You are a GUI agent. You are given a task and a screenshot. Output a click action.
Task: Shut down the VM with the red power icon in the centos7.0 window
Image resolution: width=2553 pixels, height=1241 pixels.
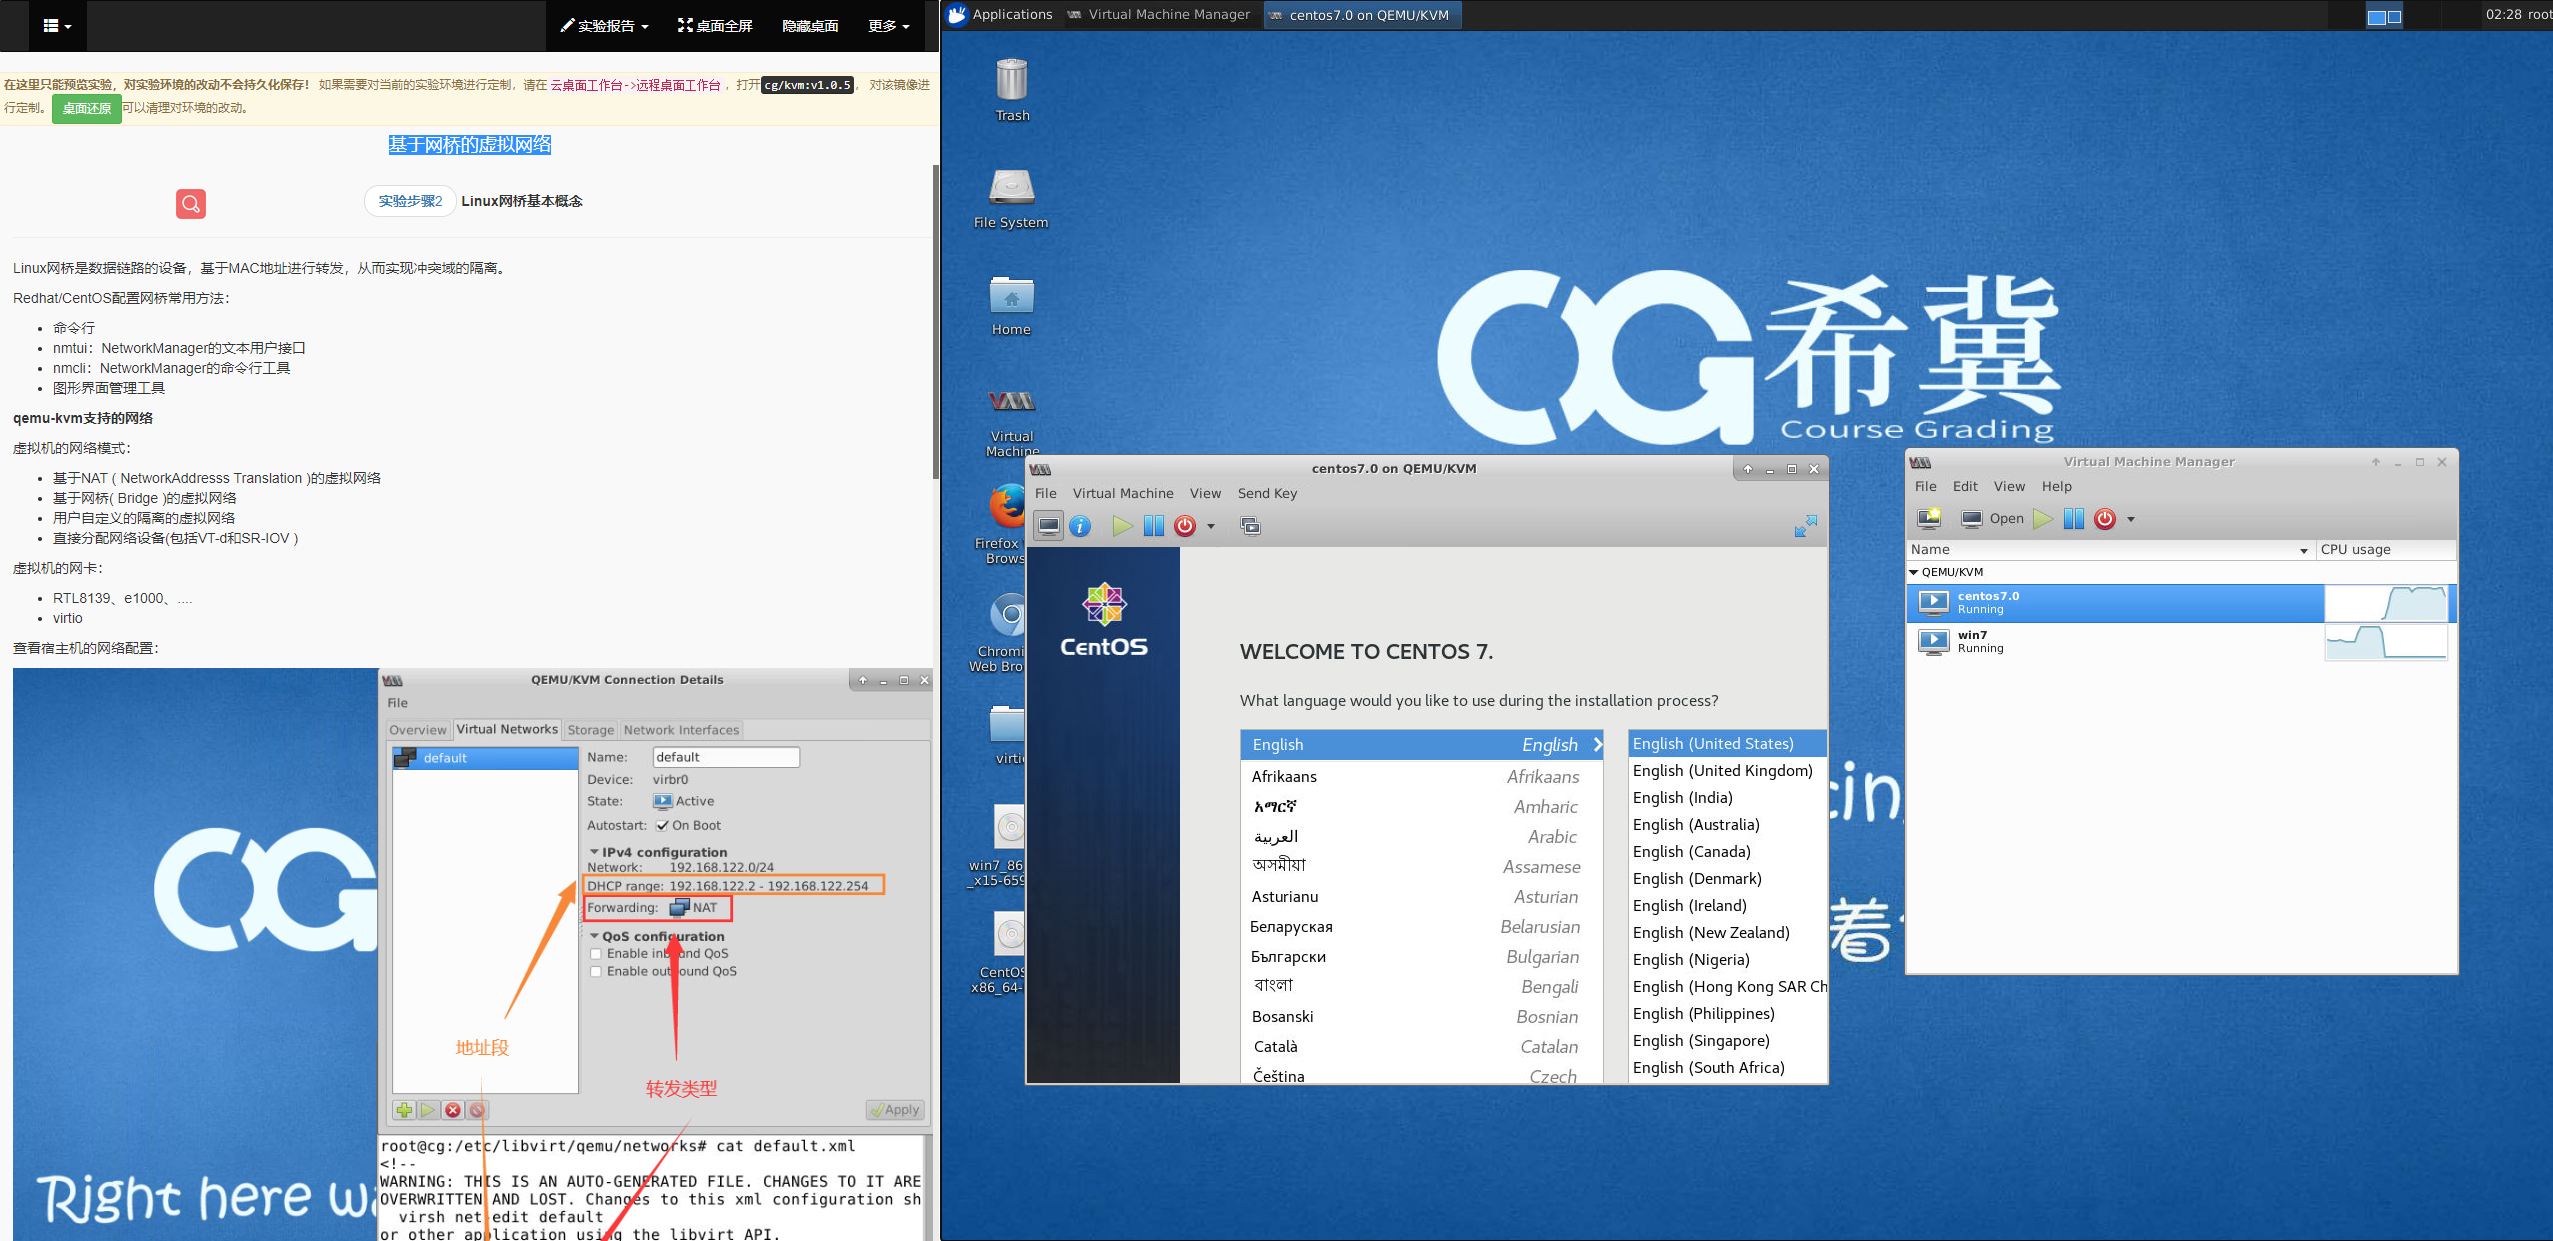tap(1185, 526)
